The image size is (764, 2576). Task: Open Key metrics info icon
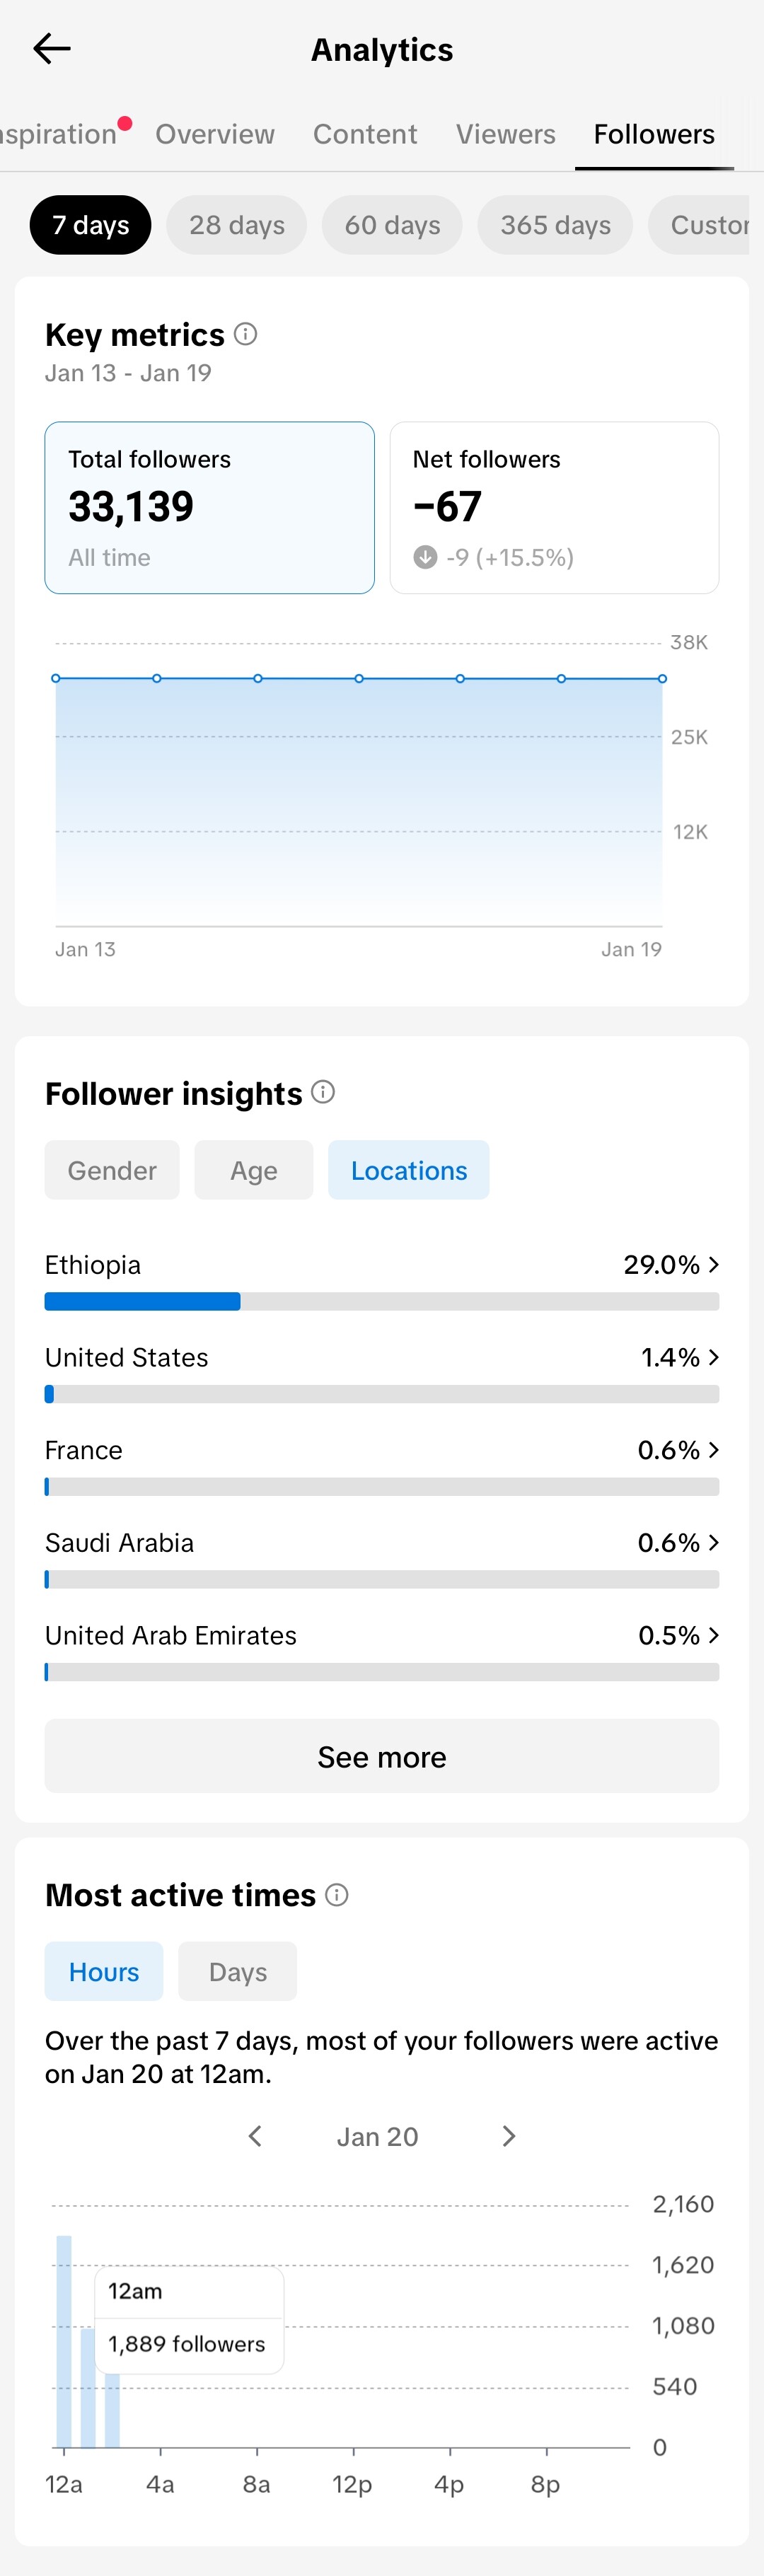tap(246, 334)
